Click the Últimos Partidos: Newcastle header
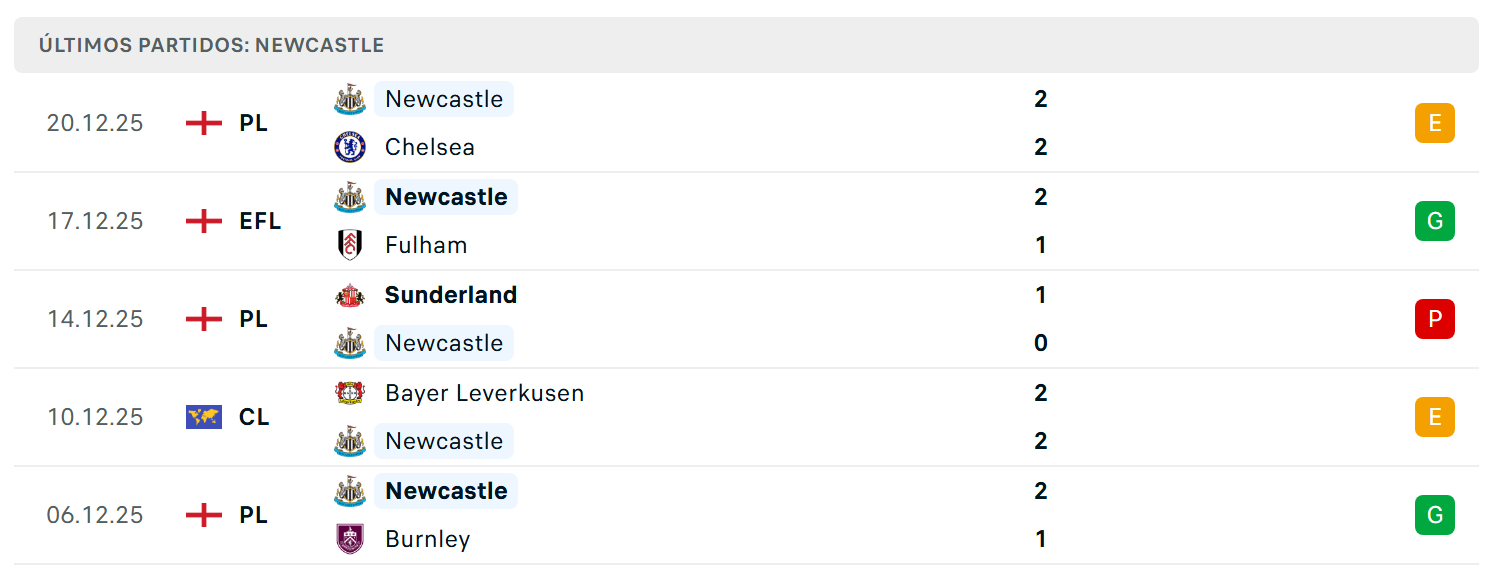 coord(746,45)
